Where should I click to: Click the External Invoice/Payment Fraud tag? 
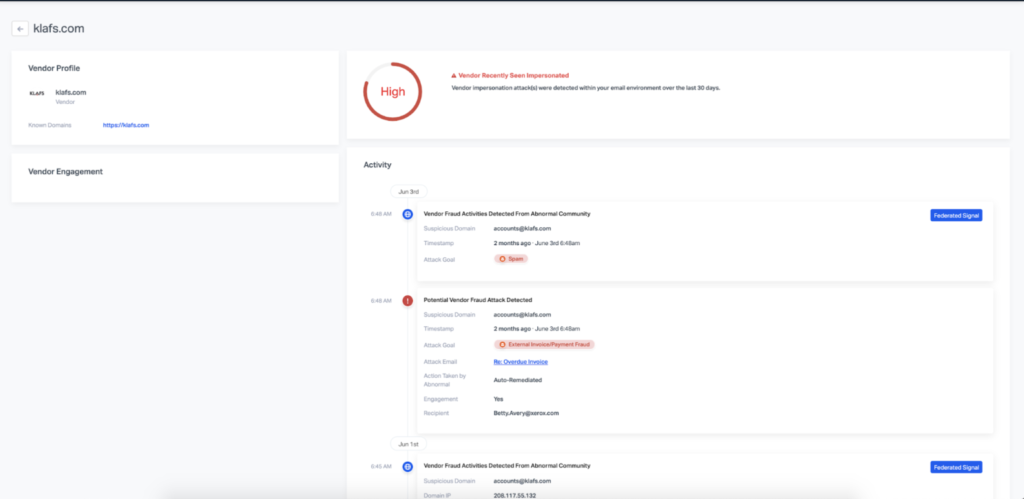coord(544,344)
